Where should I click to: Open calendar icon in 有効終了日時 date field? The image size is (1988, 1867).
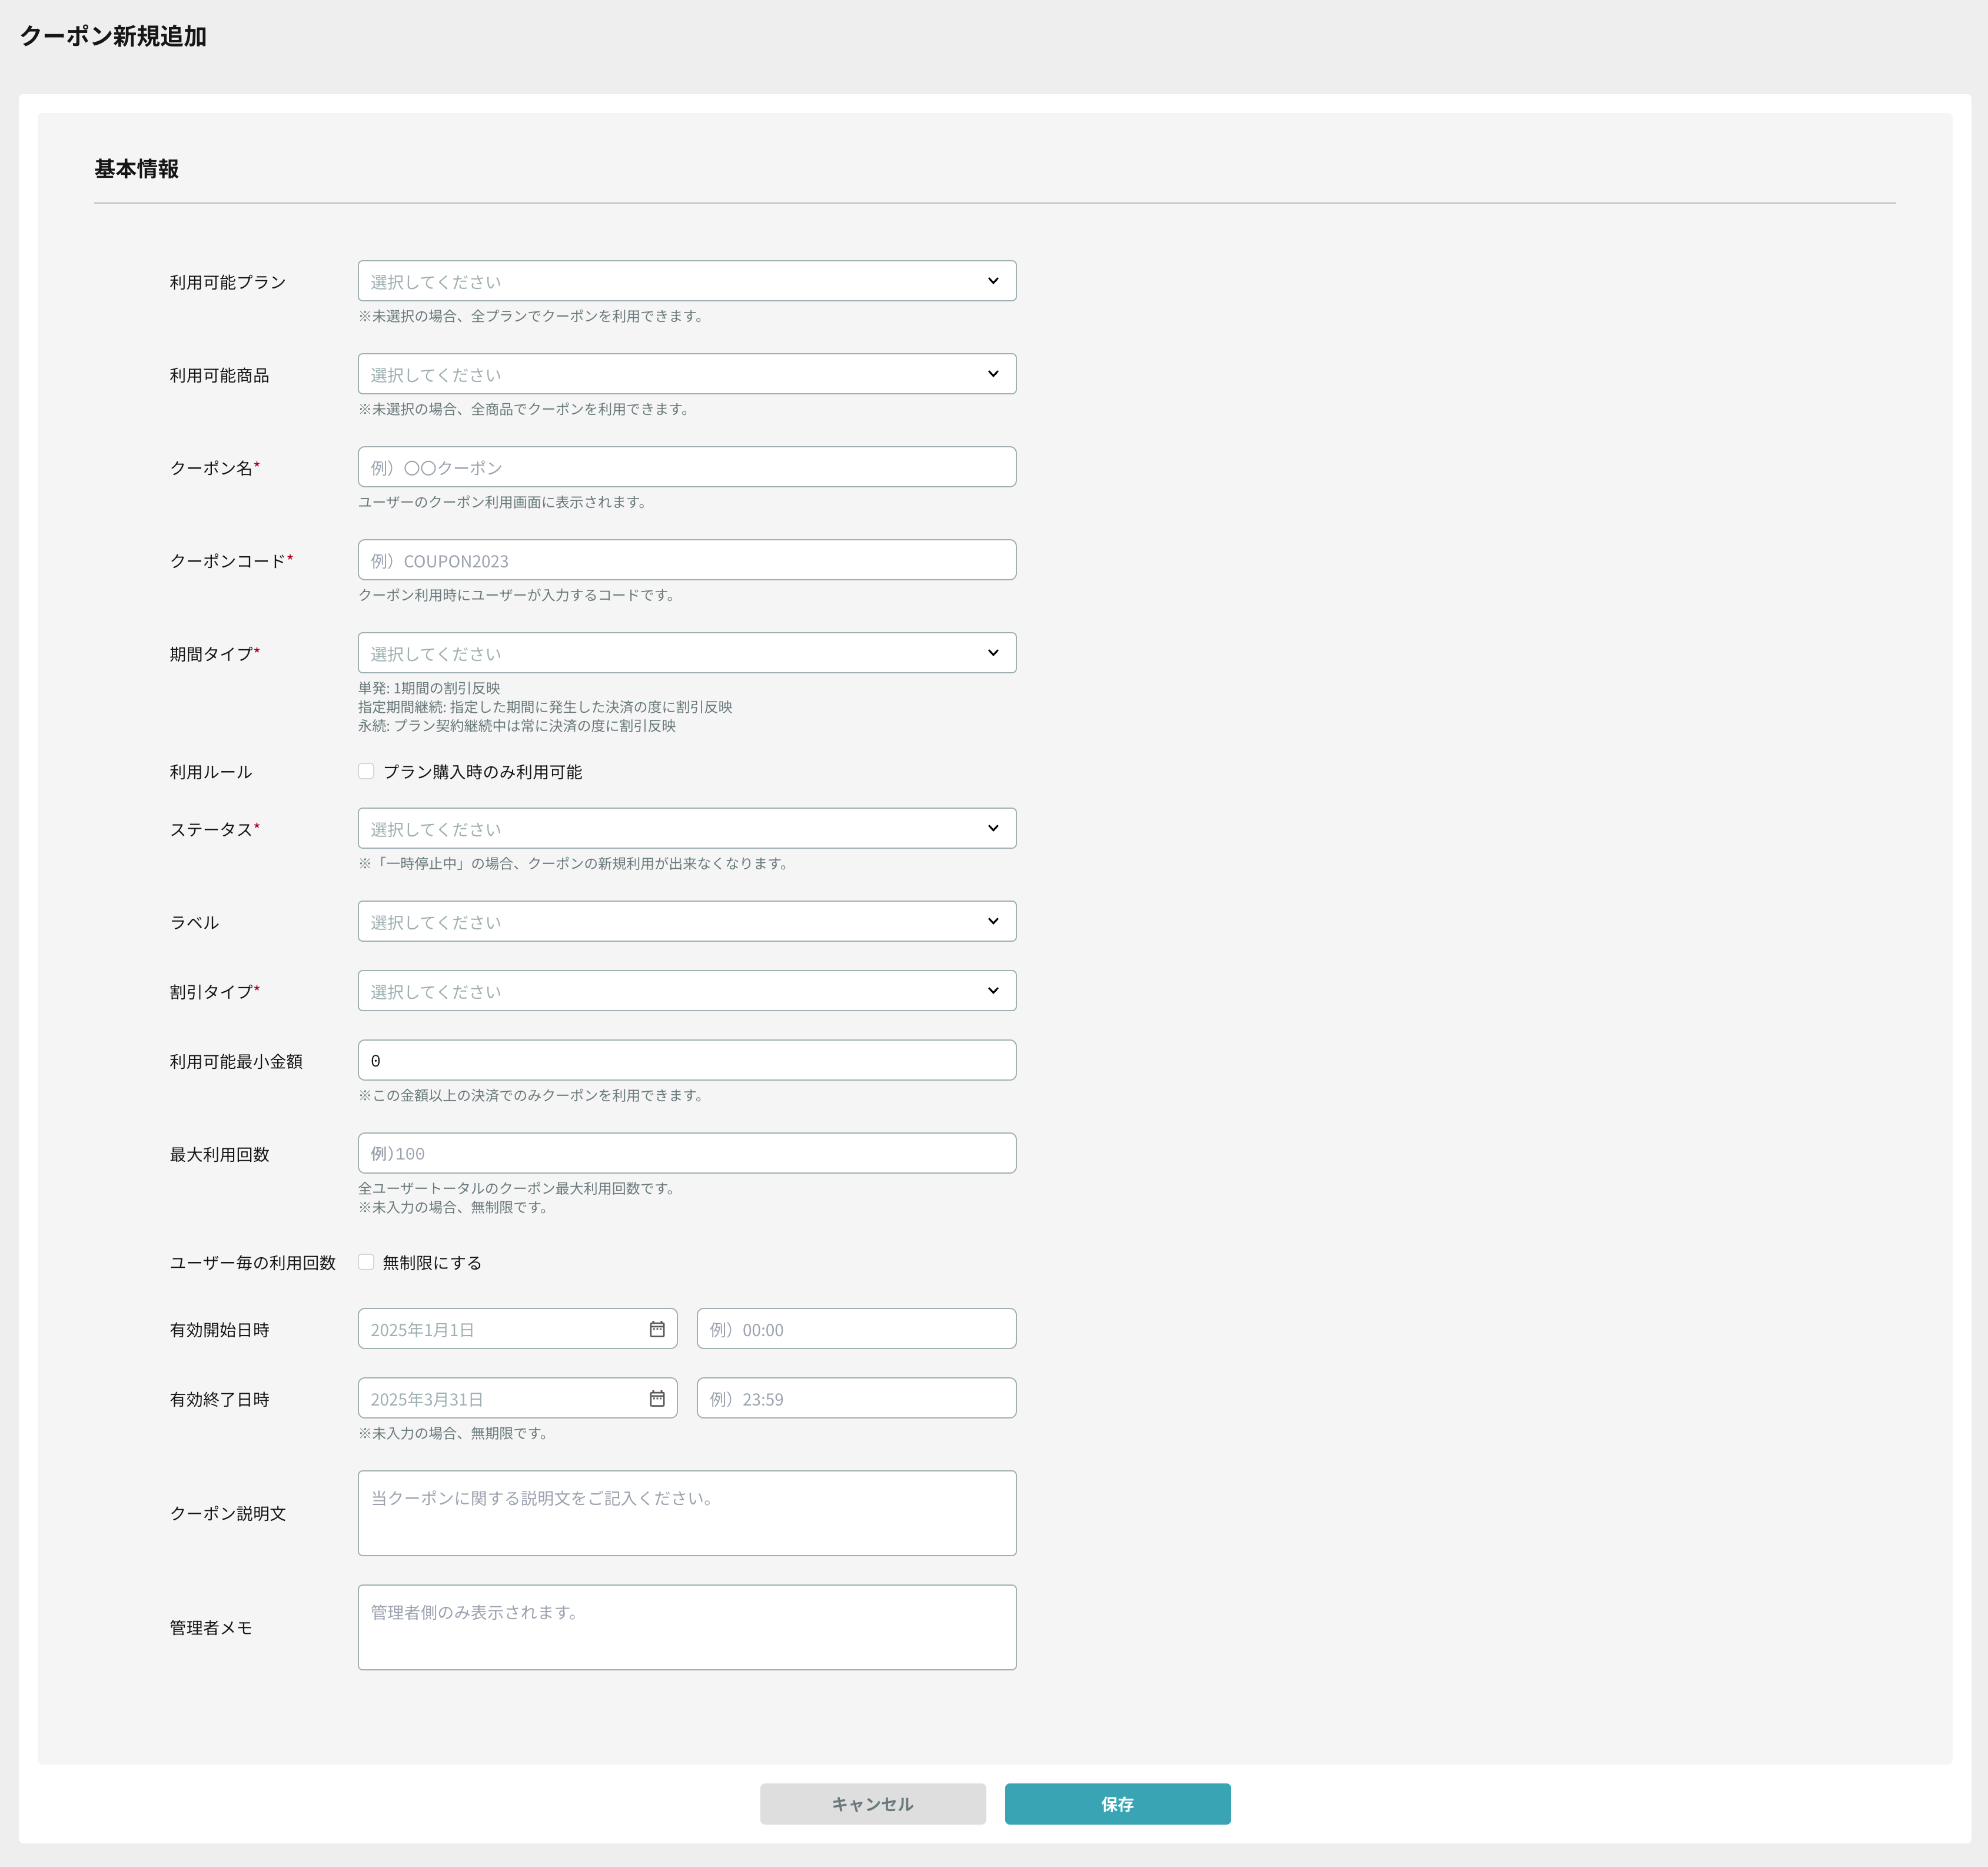click(657, 1398)
